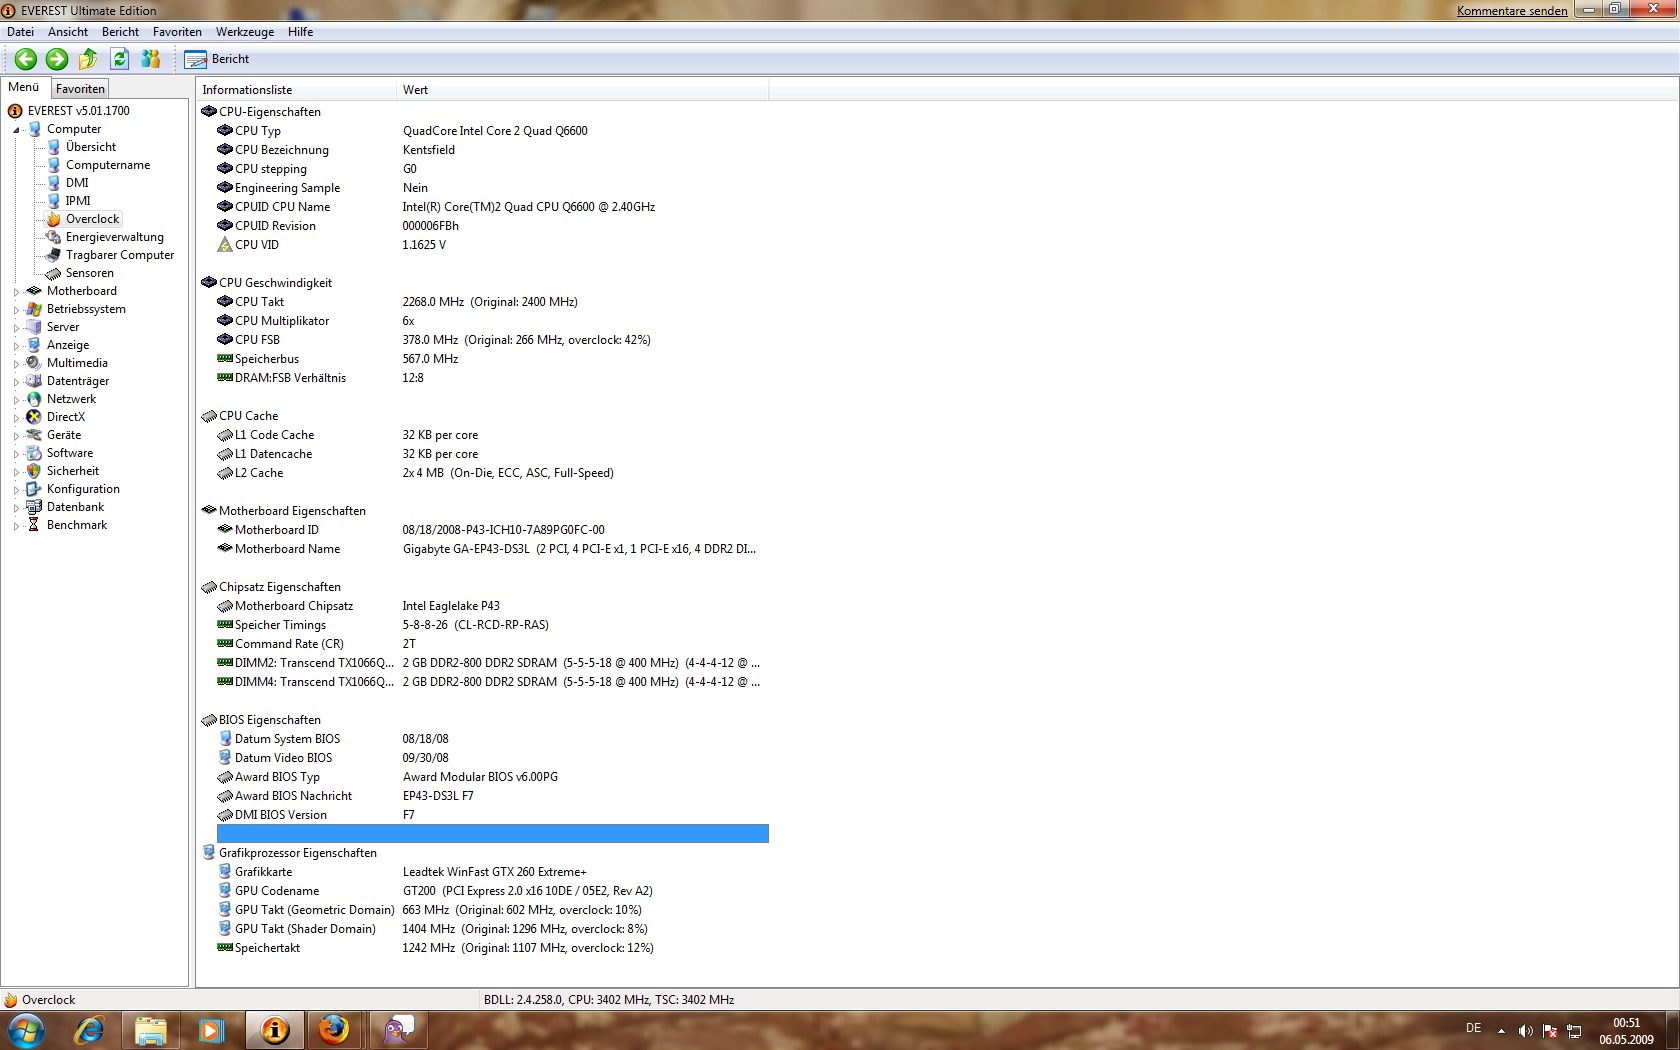Select Energieverwaltung in the tree

click(114, 237)
